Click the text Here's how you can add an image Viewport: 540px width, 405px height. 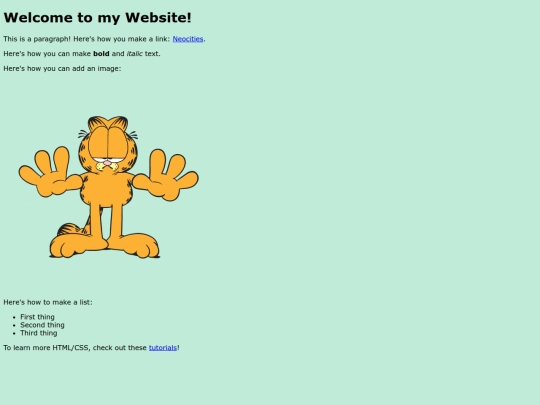click(62, 69)
